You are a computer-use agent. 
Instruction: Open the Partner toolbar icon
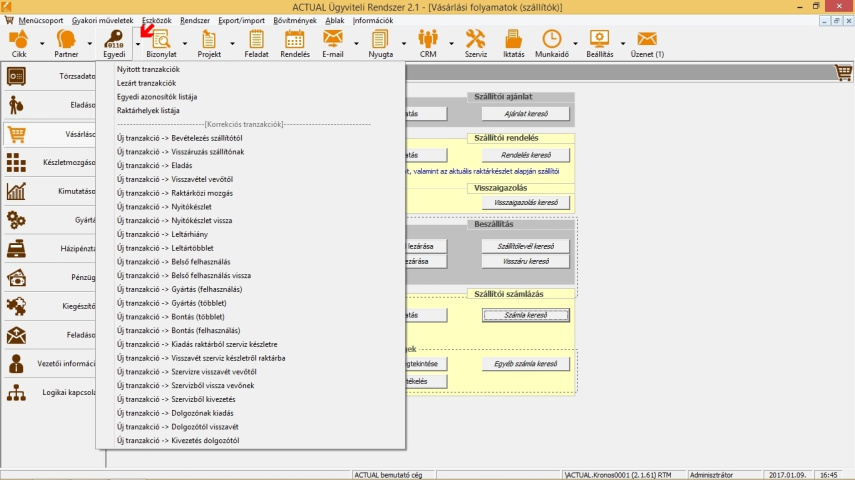point(66,41)
